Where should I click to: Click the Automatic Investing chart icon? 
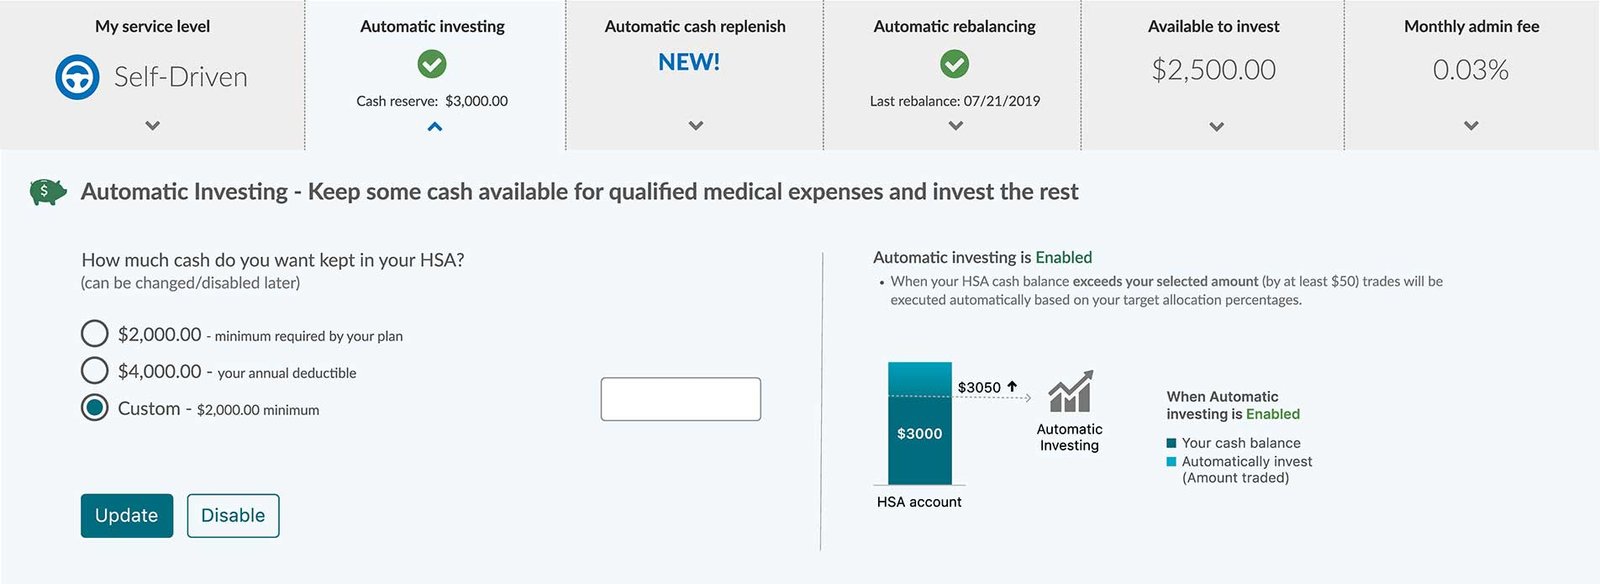pos(1070,391)
